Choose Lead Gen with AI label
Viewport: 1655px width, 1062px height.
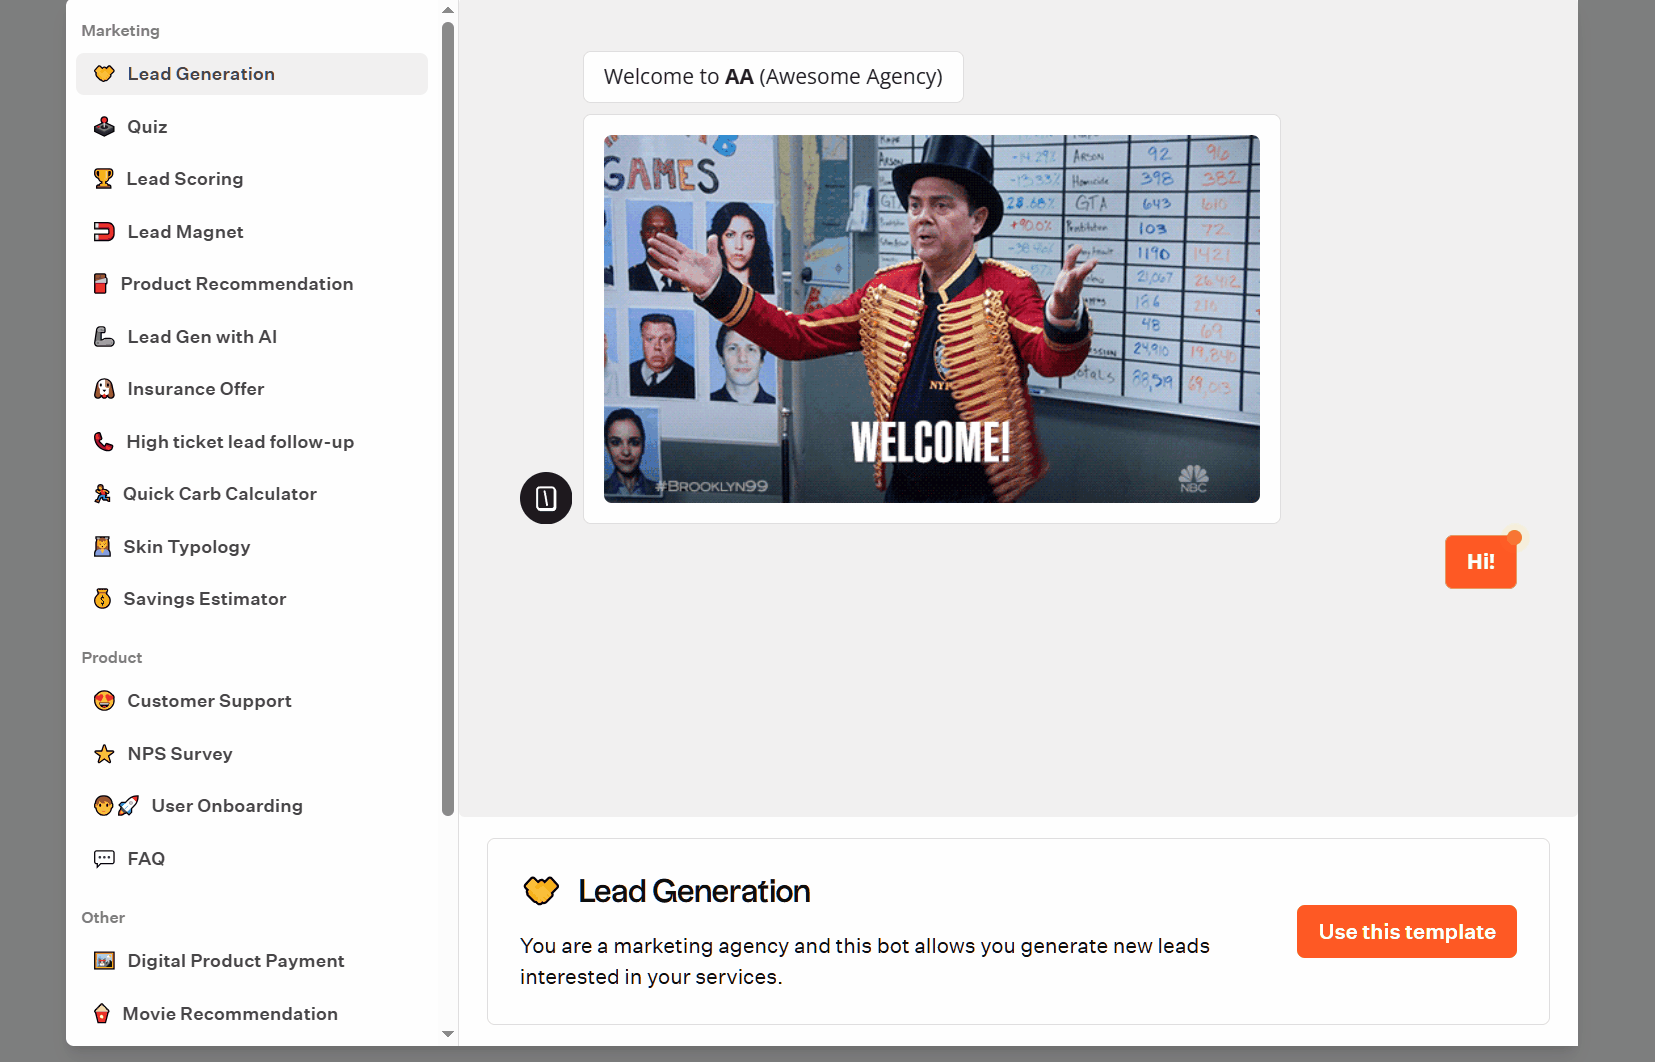point(202,337)
